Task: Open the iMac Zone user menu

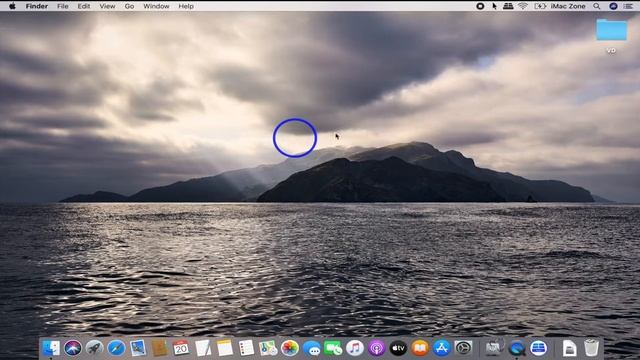Action: [x=568, y=6]
